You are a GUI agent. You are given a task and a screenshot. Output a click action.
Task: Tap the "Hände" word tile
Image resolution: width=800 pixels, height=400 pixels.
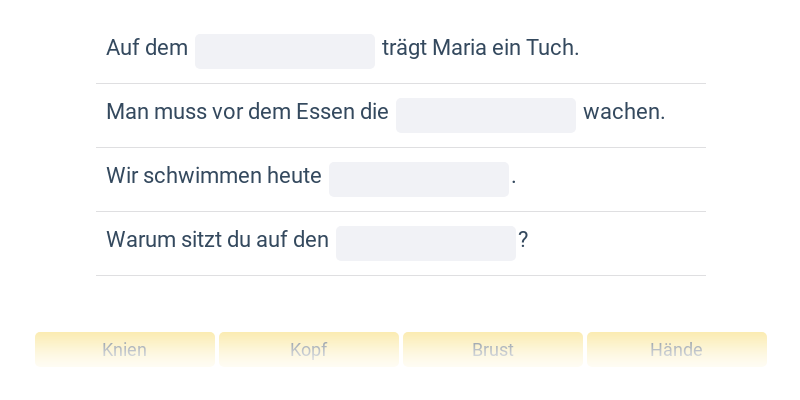pos(677,350)
